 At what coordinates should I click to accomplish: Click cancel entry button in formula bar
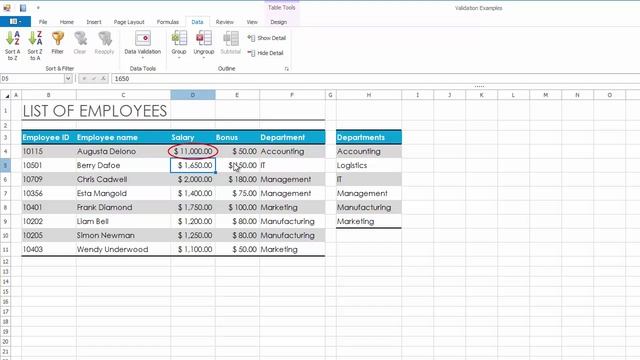(84, 78)
